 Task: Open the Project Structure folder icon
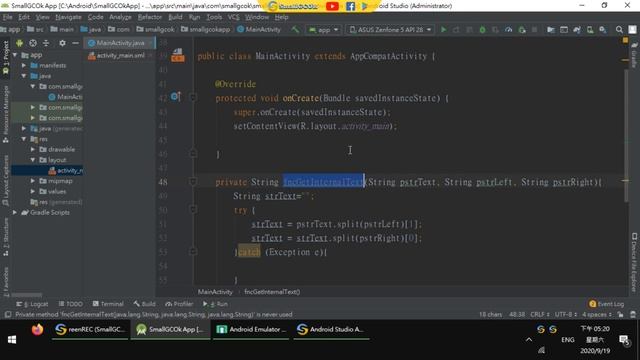click(551, 29)
